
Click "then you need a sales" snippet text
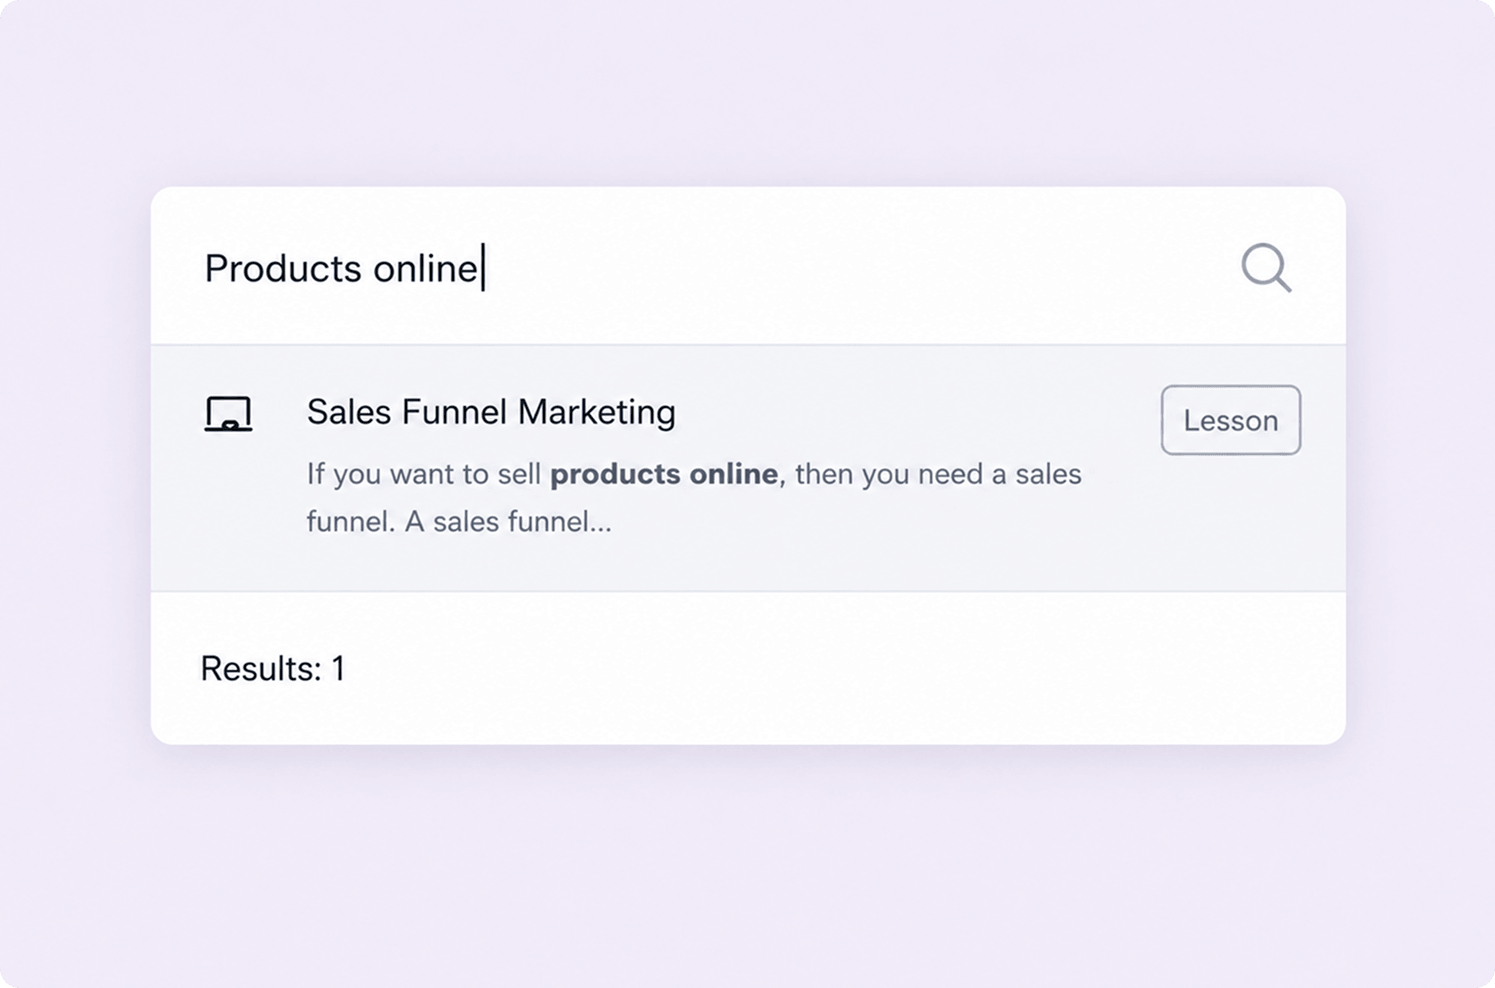(x=938, y=474)
